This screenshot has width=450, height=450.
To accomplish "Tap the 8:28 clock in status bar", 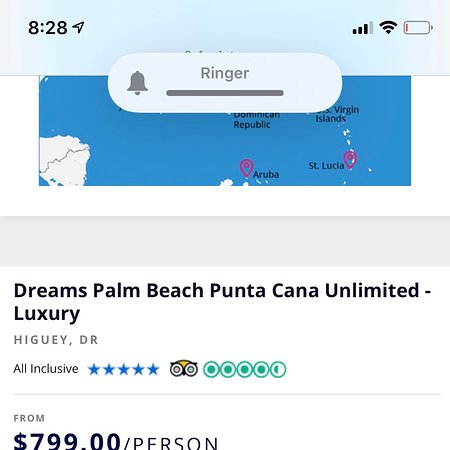I will click(48, 28).
